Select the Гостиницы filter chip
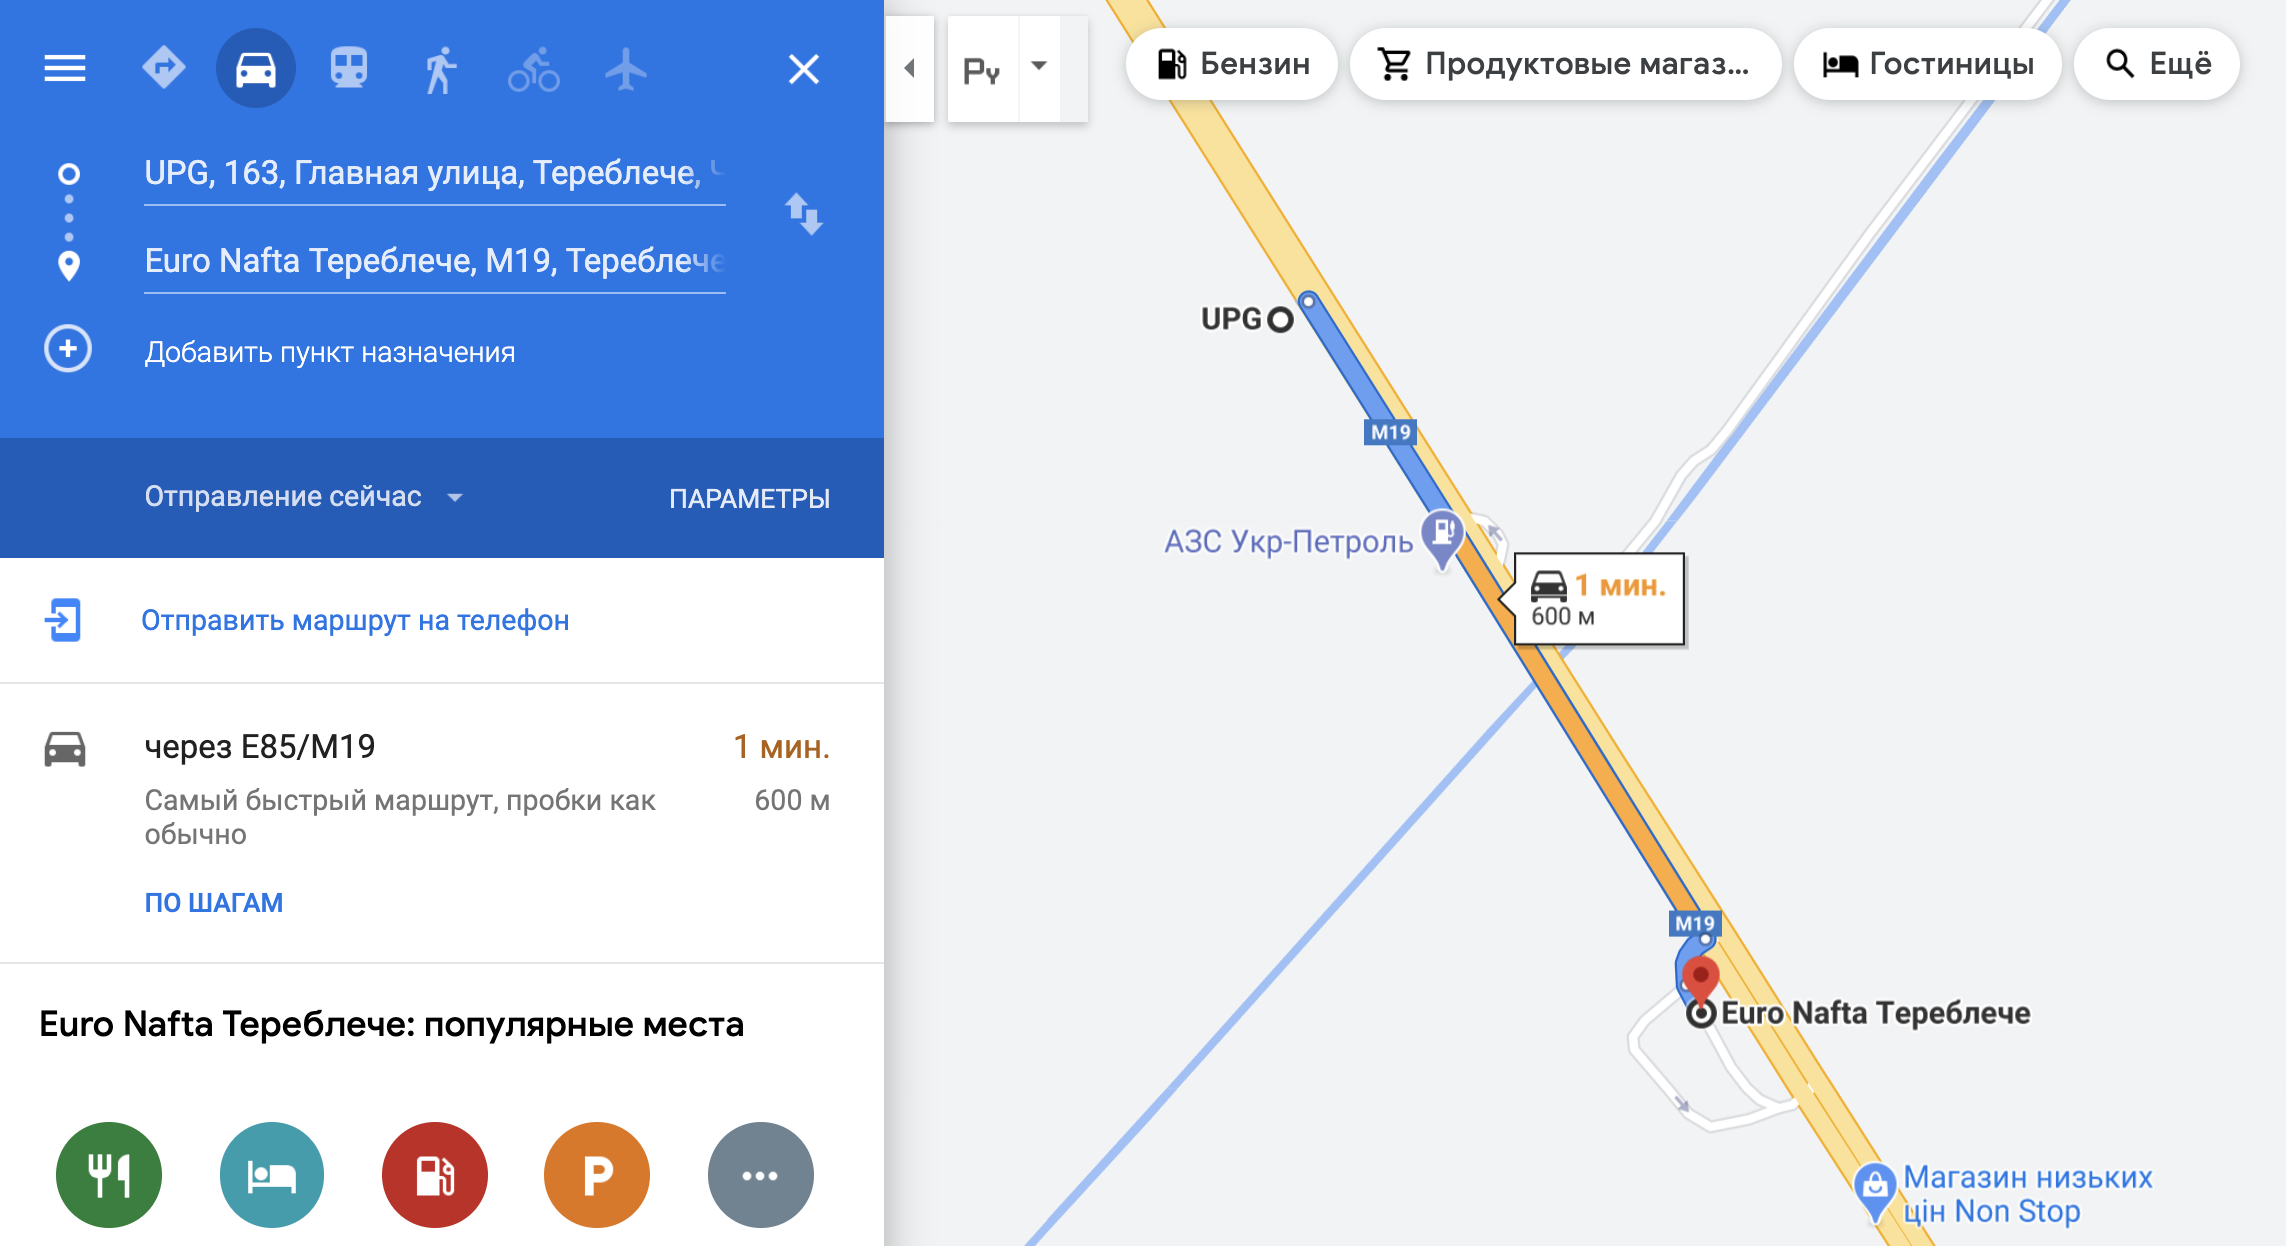The height and width of the screenshot is (1246, 2286). 1927,65
